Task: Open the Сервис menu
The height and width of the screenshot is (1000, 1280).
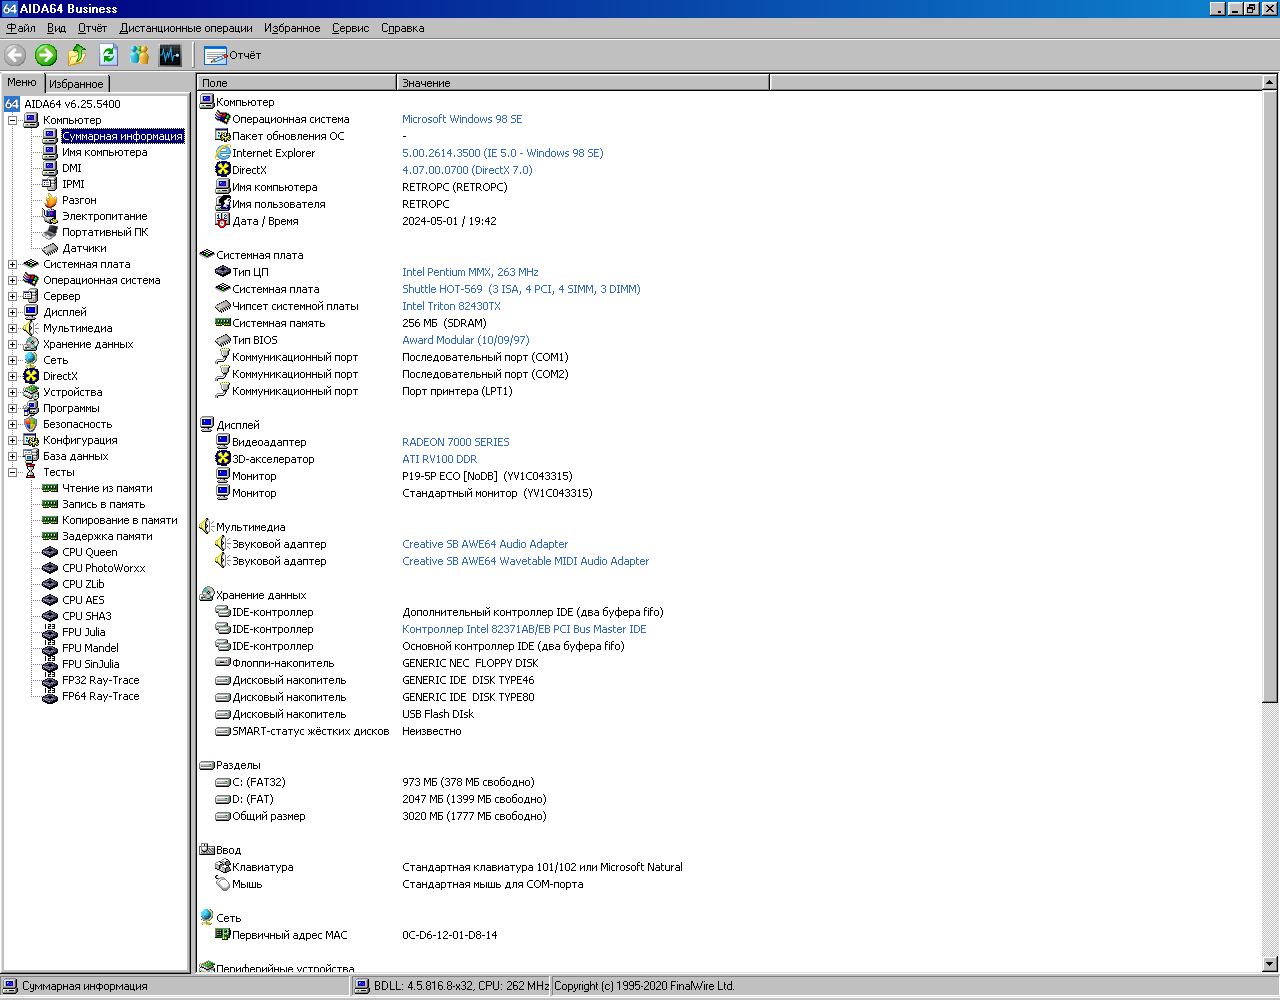Action: (x=350, y=28)
